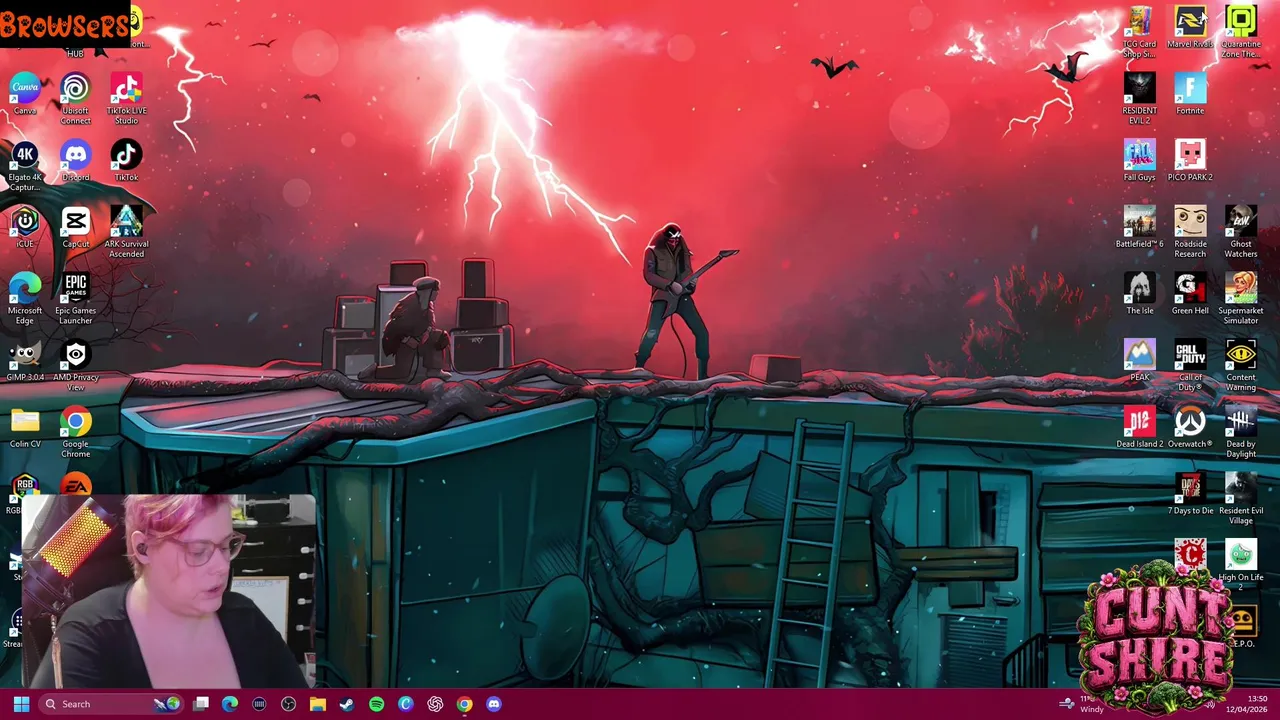
Task: Open the Windy weather widget
Action: [1082, 704]
